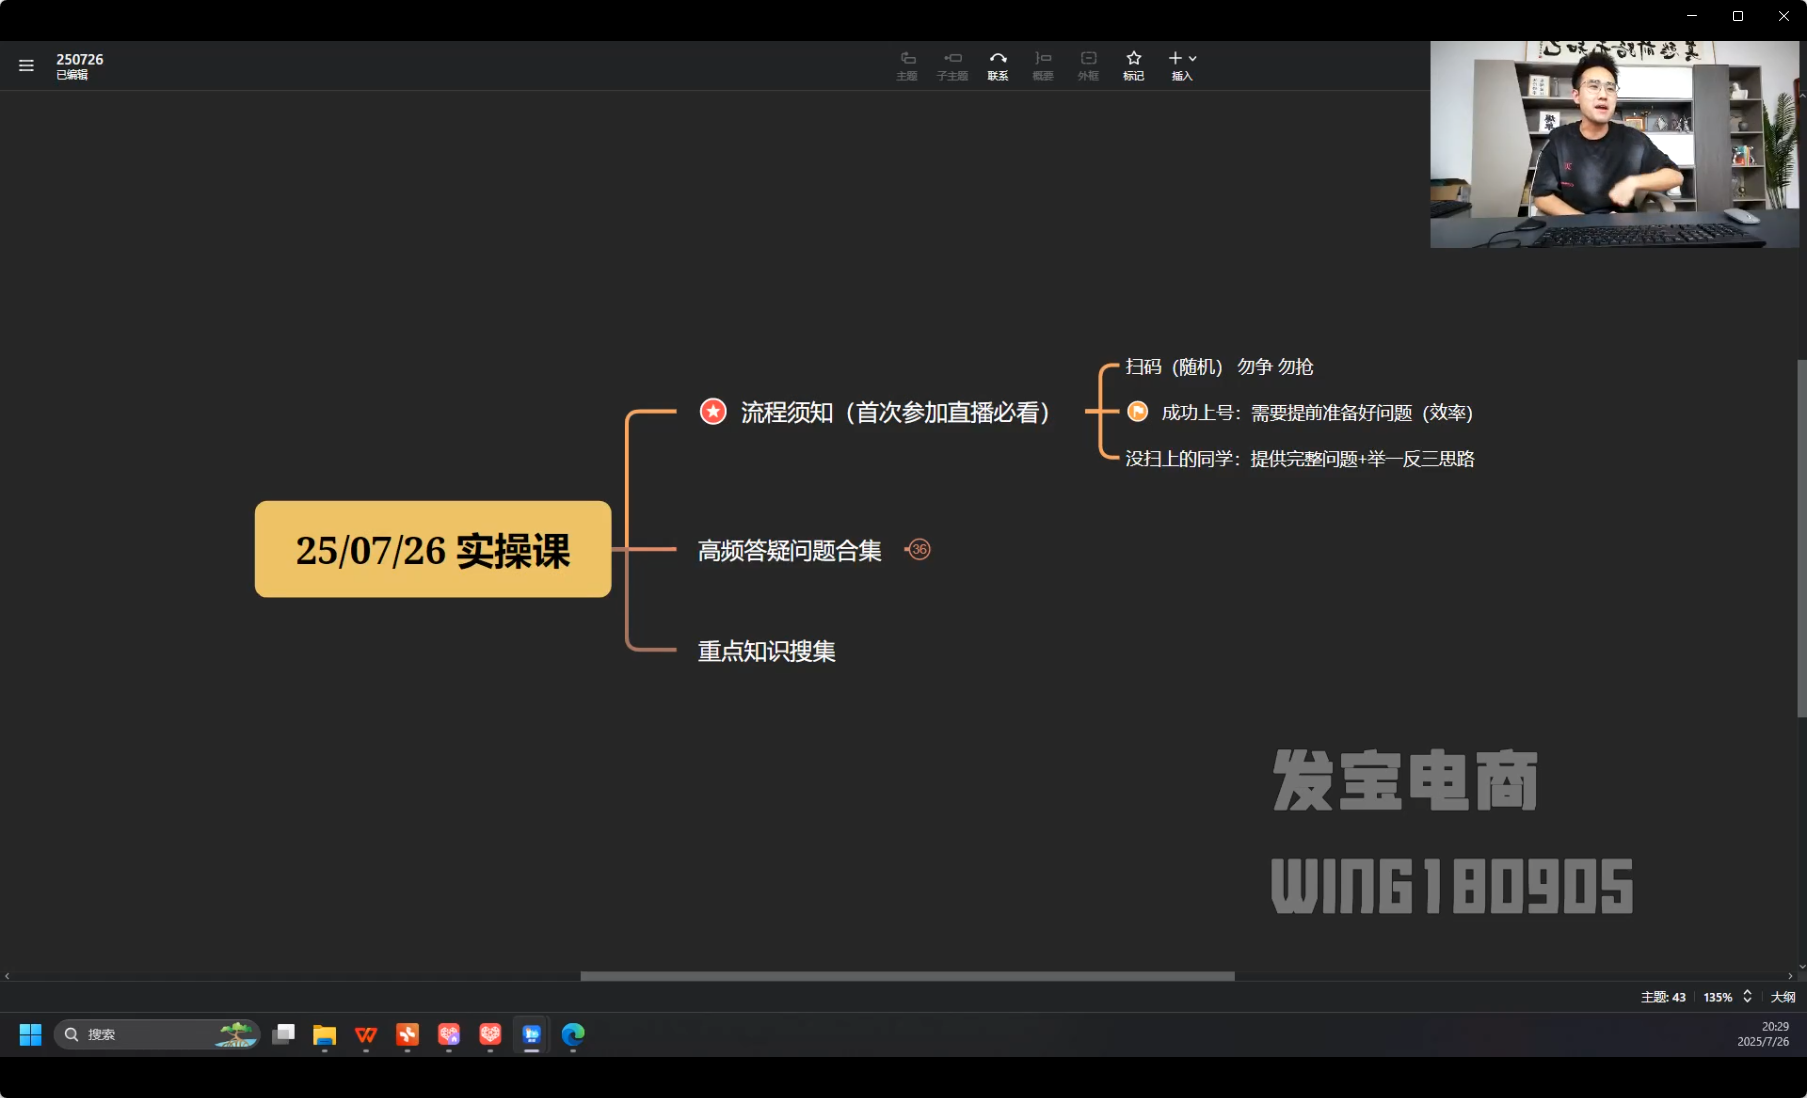Open the 标记 (Marker) star tool
Viewport: 1807px width, 1098px height.
(x=1133, y=65)
